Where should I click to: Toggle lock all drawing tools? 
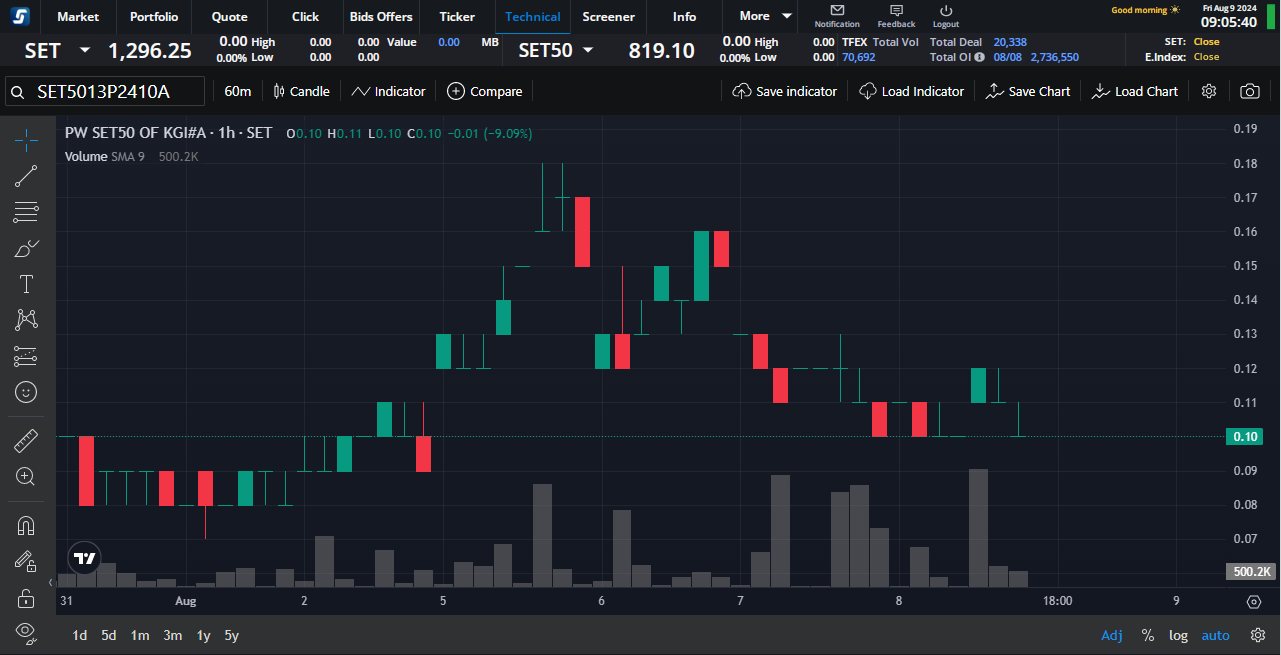click(26, 598)
